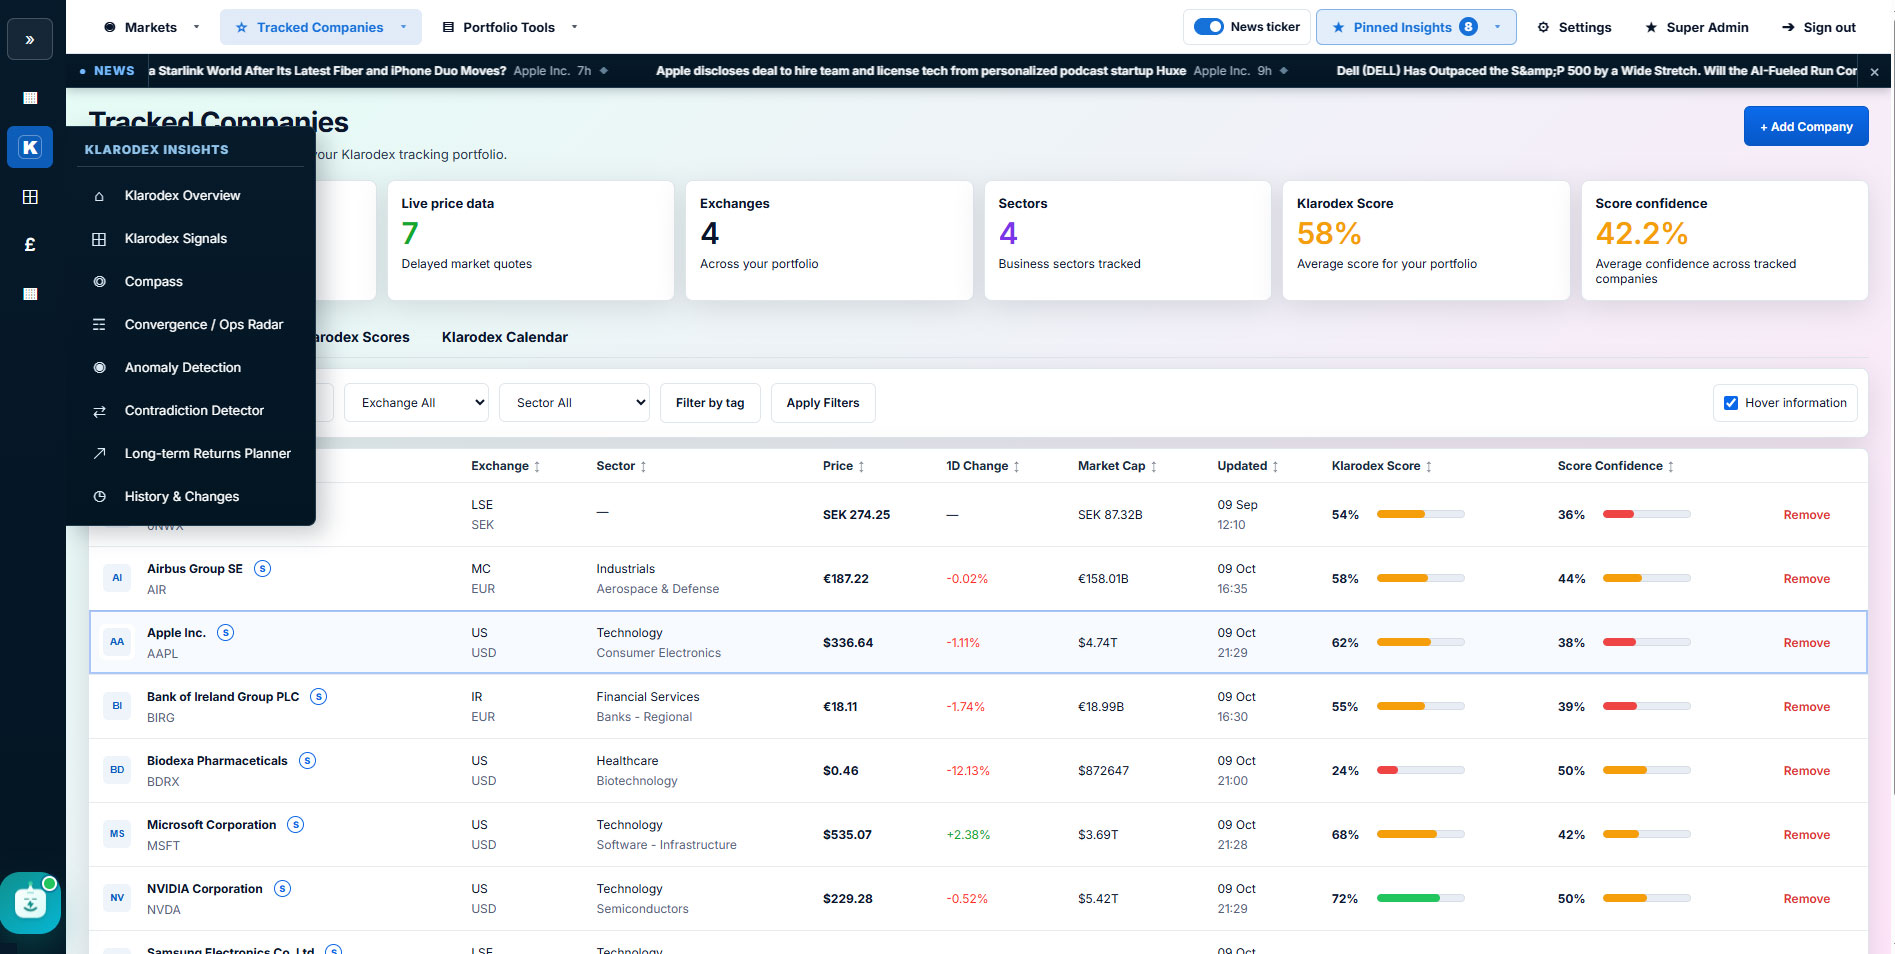Close the news ticker bar with X
Screen dimensions: 1895x954
tap(1874, 72)
